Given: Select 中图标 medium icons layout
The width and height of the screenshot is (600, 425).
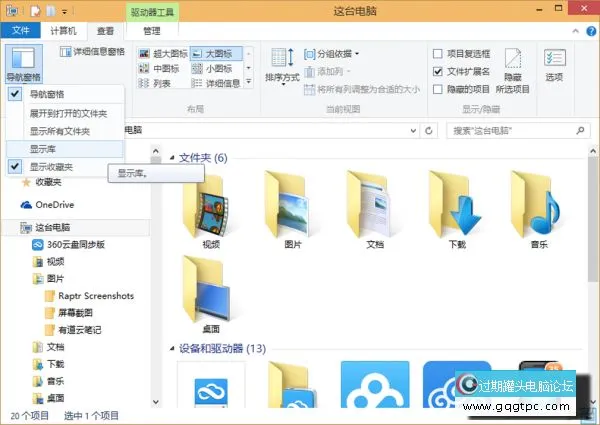Looking at the screenshot, I should point(159,68).
